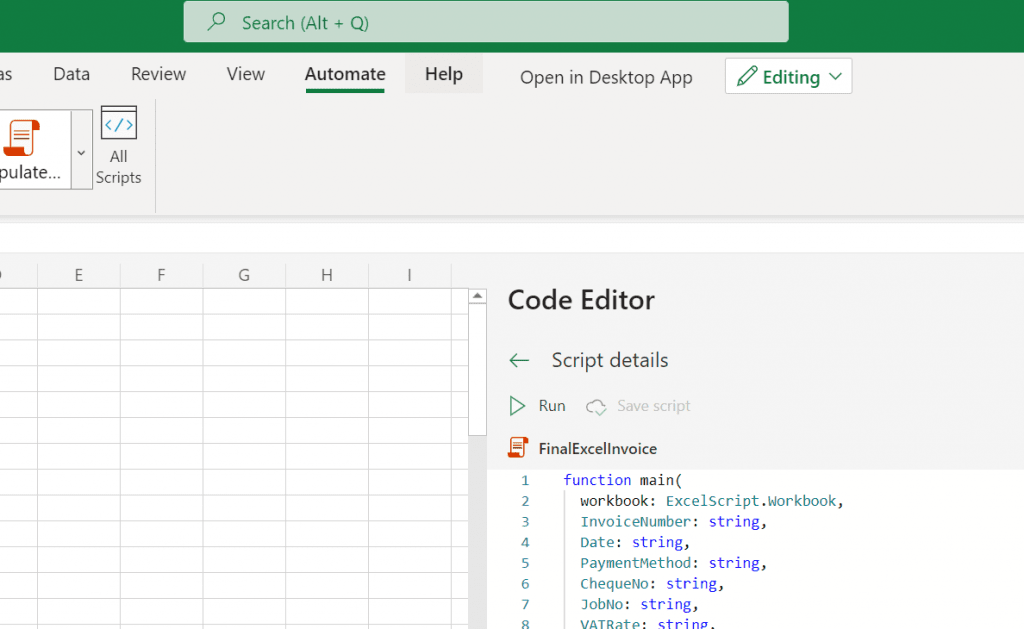
Task: Open the Automate tab
Action: click(x=345, y=74)
